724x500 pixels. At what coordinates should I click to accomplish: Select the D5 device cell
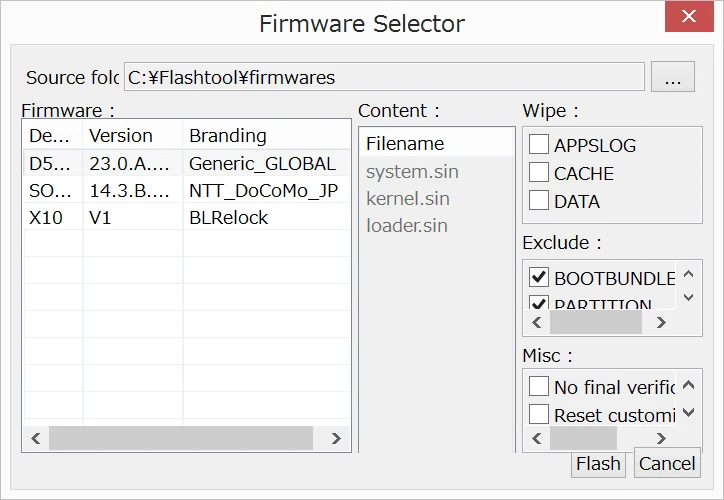tap(53, 163)
